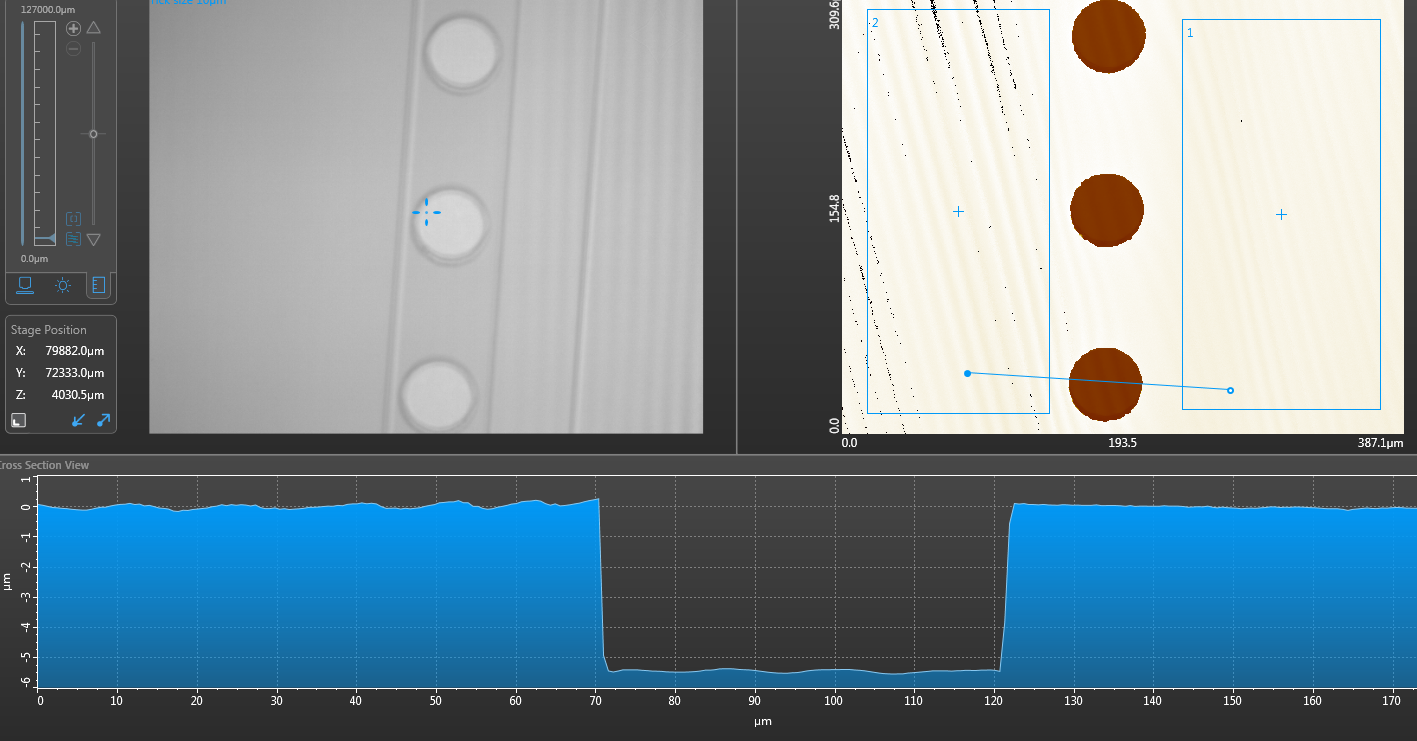Click the wavy-lines icon beside the ruler
Screen dimensions: 1417x741
(x=73, y=239)
